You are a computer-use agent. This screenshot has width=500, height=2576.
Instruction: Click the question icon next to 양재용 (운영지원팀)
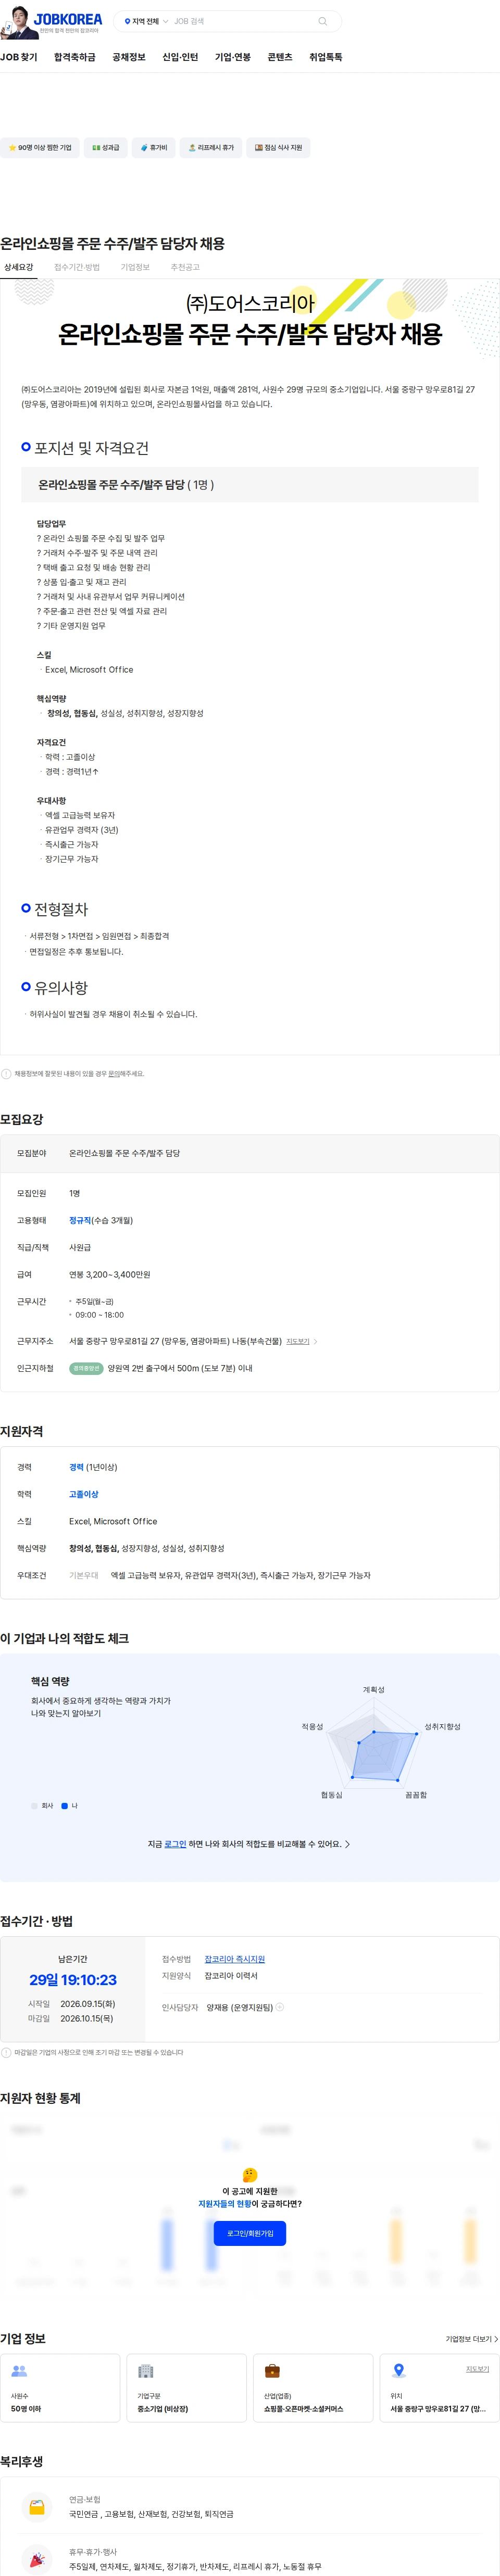click(x=280, y=2006)
